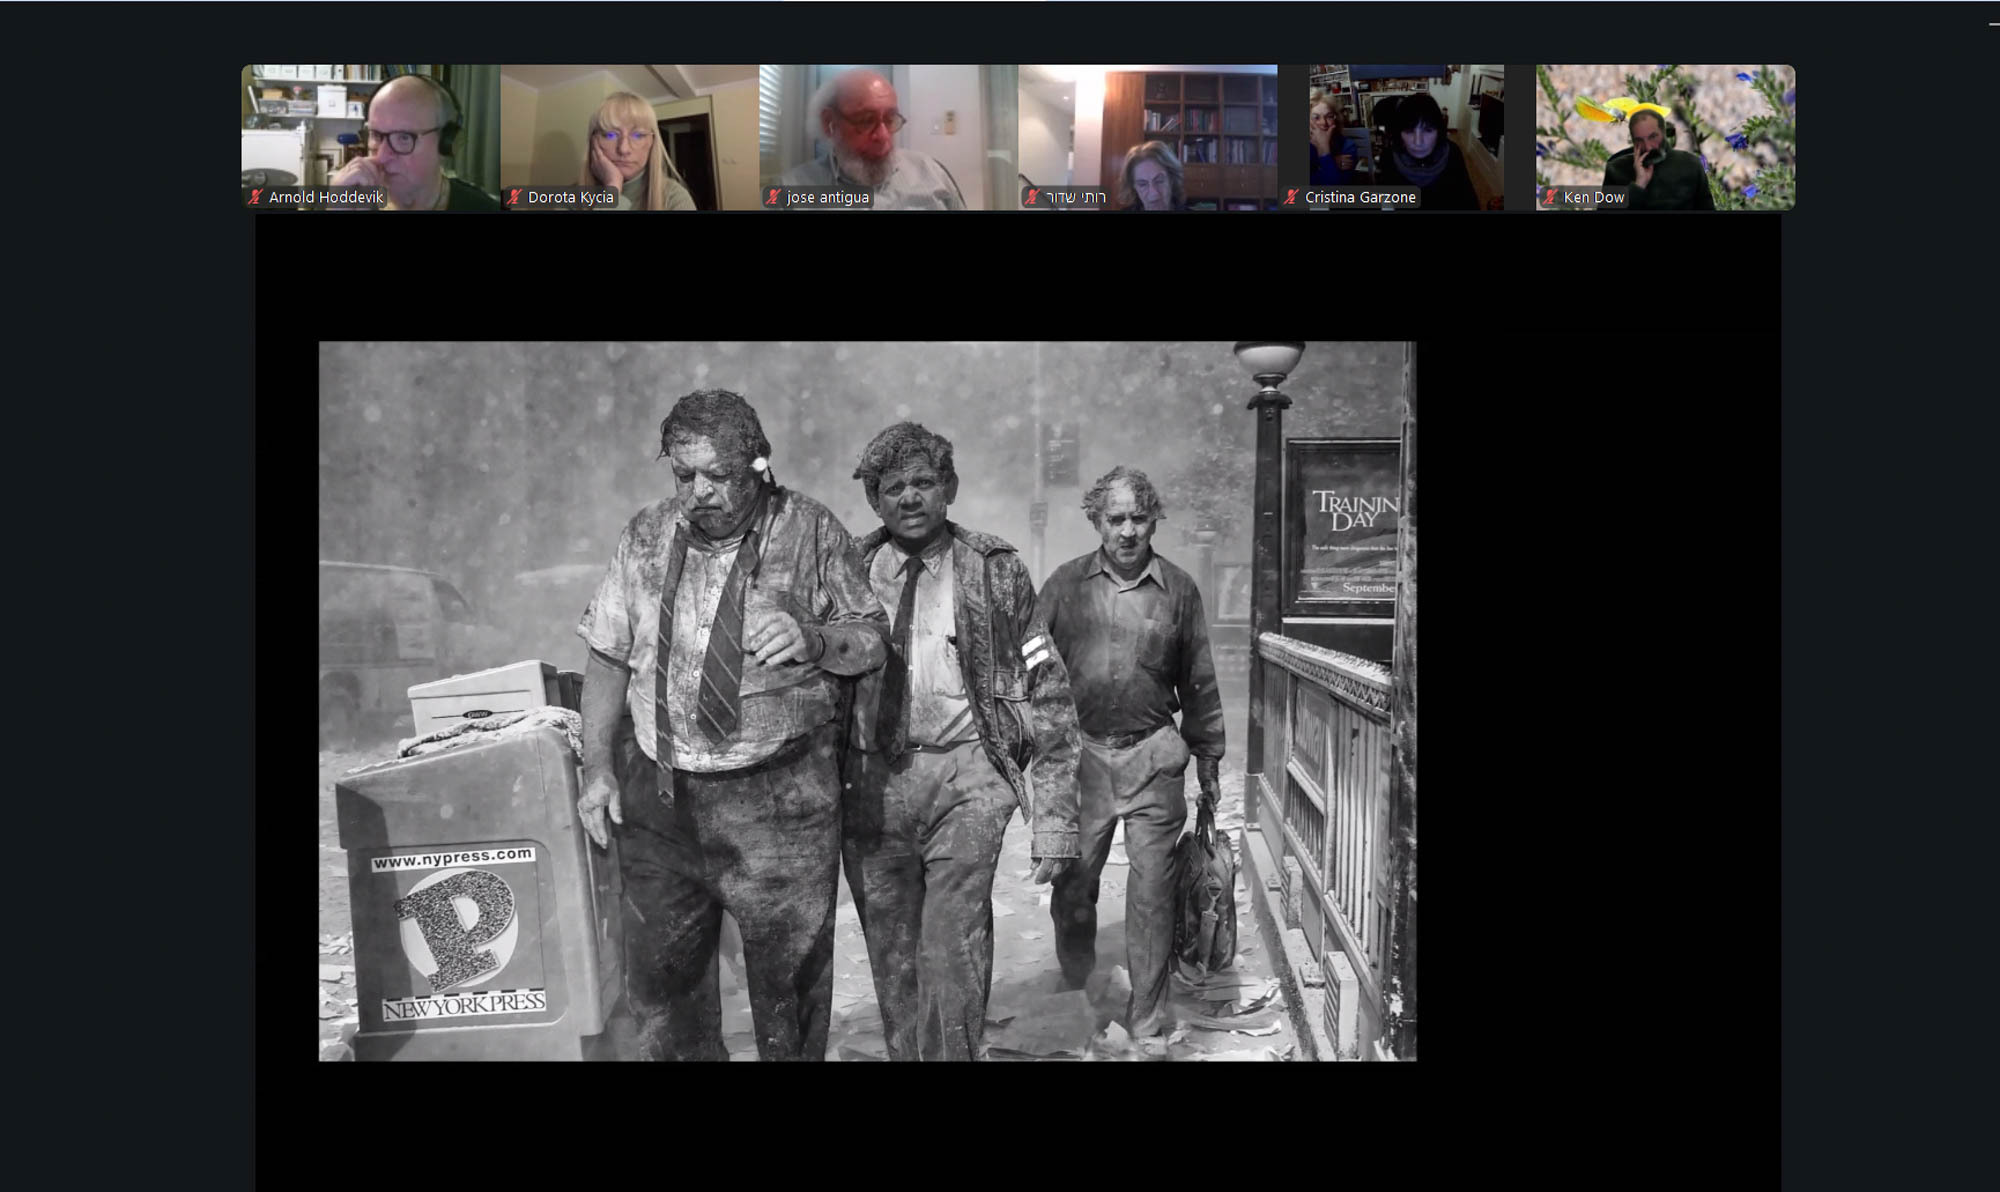Click the Cristina Garzone name label
The height and width of the screenshot is (1192, 2000).
tap(1360, 197)
